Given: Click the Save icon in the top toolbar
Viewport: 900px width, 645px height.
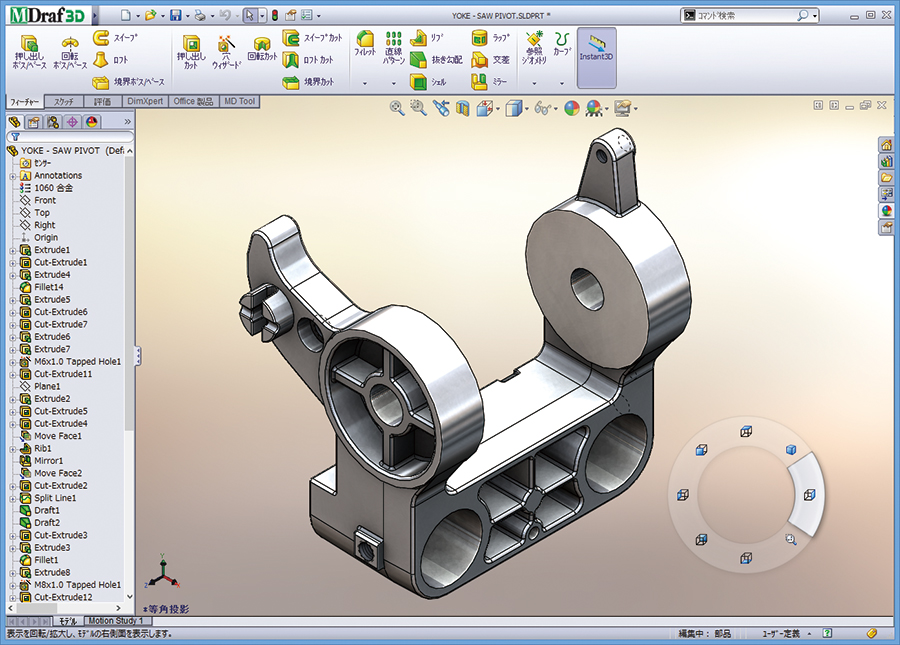Looking at the screenshot, I should (176, 16).
